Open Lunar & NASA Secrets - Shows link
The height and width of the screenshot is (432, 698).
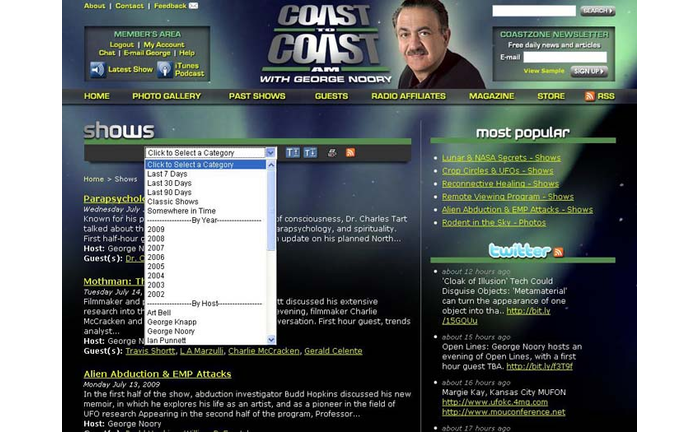tap(501, 158)
